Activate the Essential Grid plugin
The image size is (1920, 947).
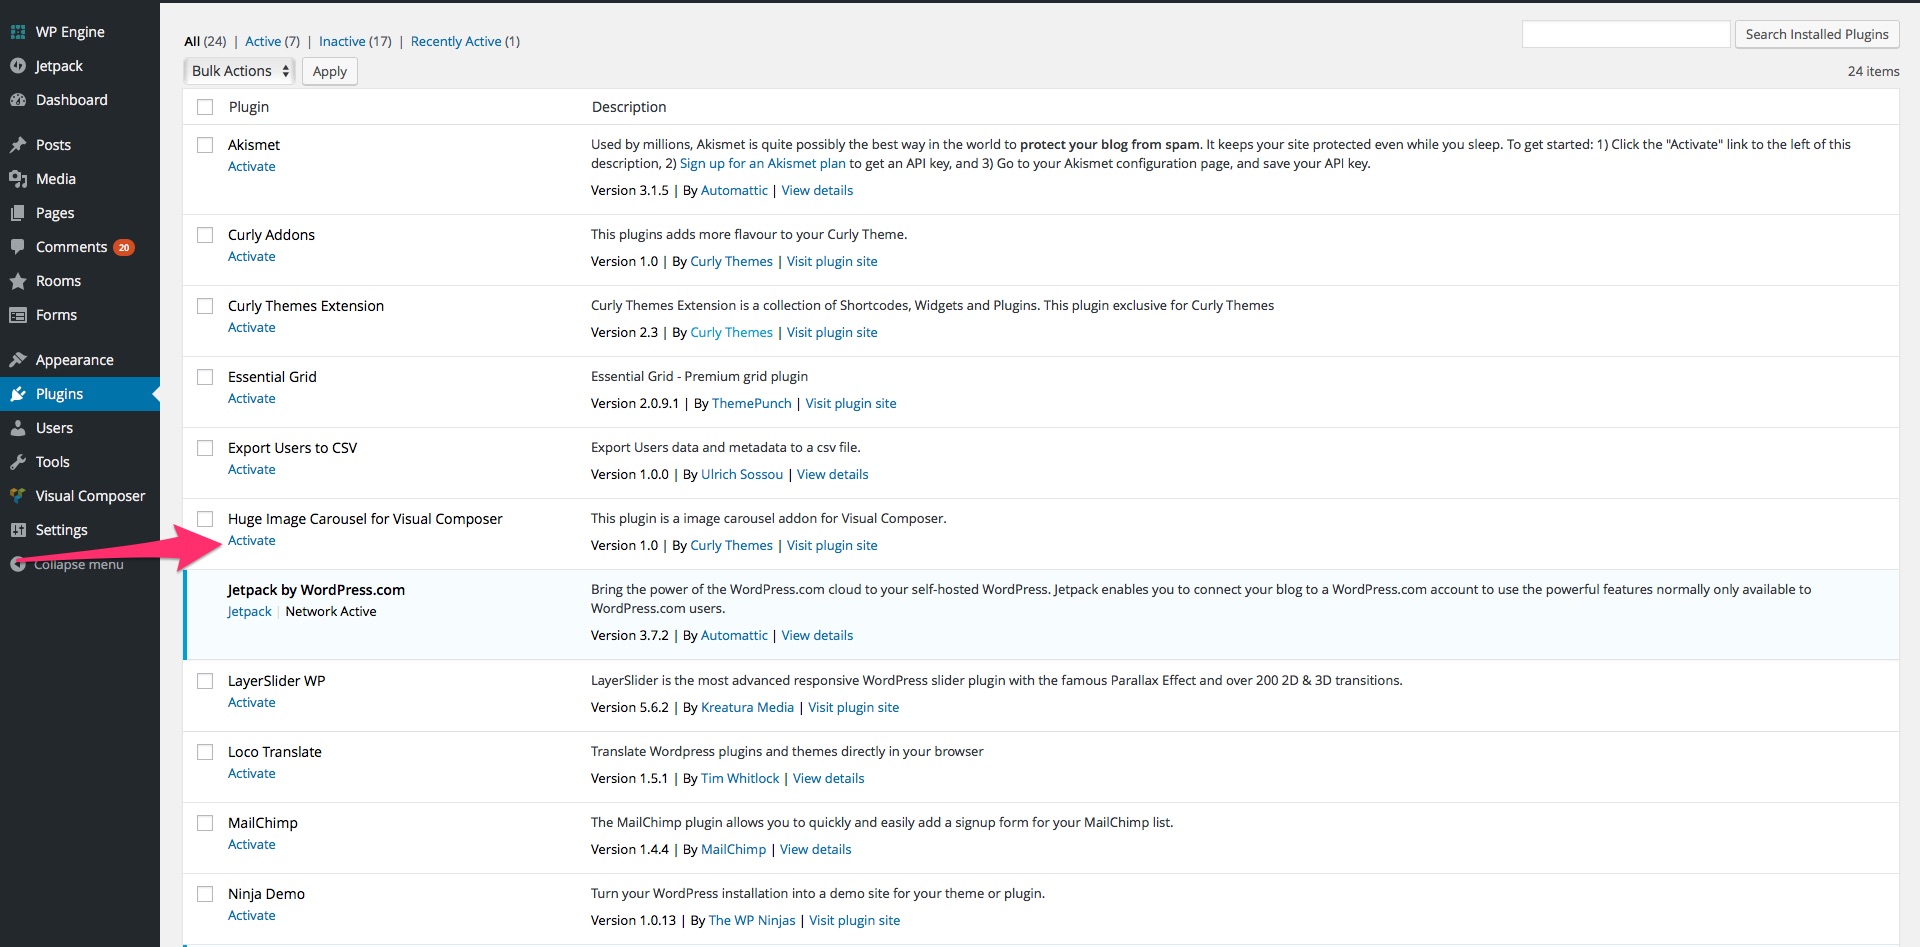coord(252,399)
